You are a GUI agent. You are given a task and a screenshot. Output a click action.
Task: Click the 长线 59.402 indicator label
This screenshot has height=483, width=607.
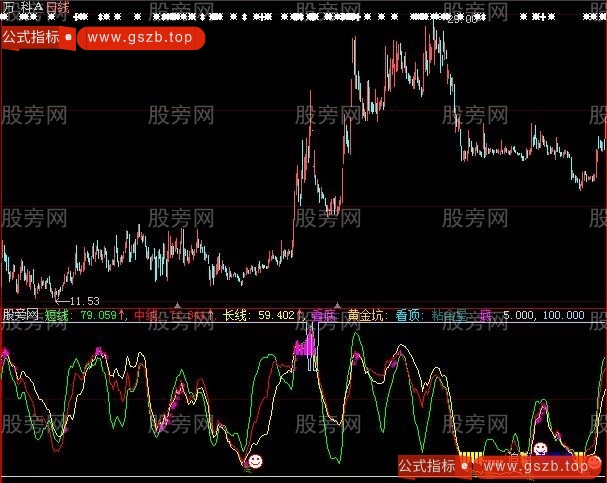click(x=258, y=315)
